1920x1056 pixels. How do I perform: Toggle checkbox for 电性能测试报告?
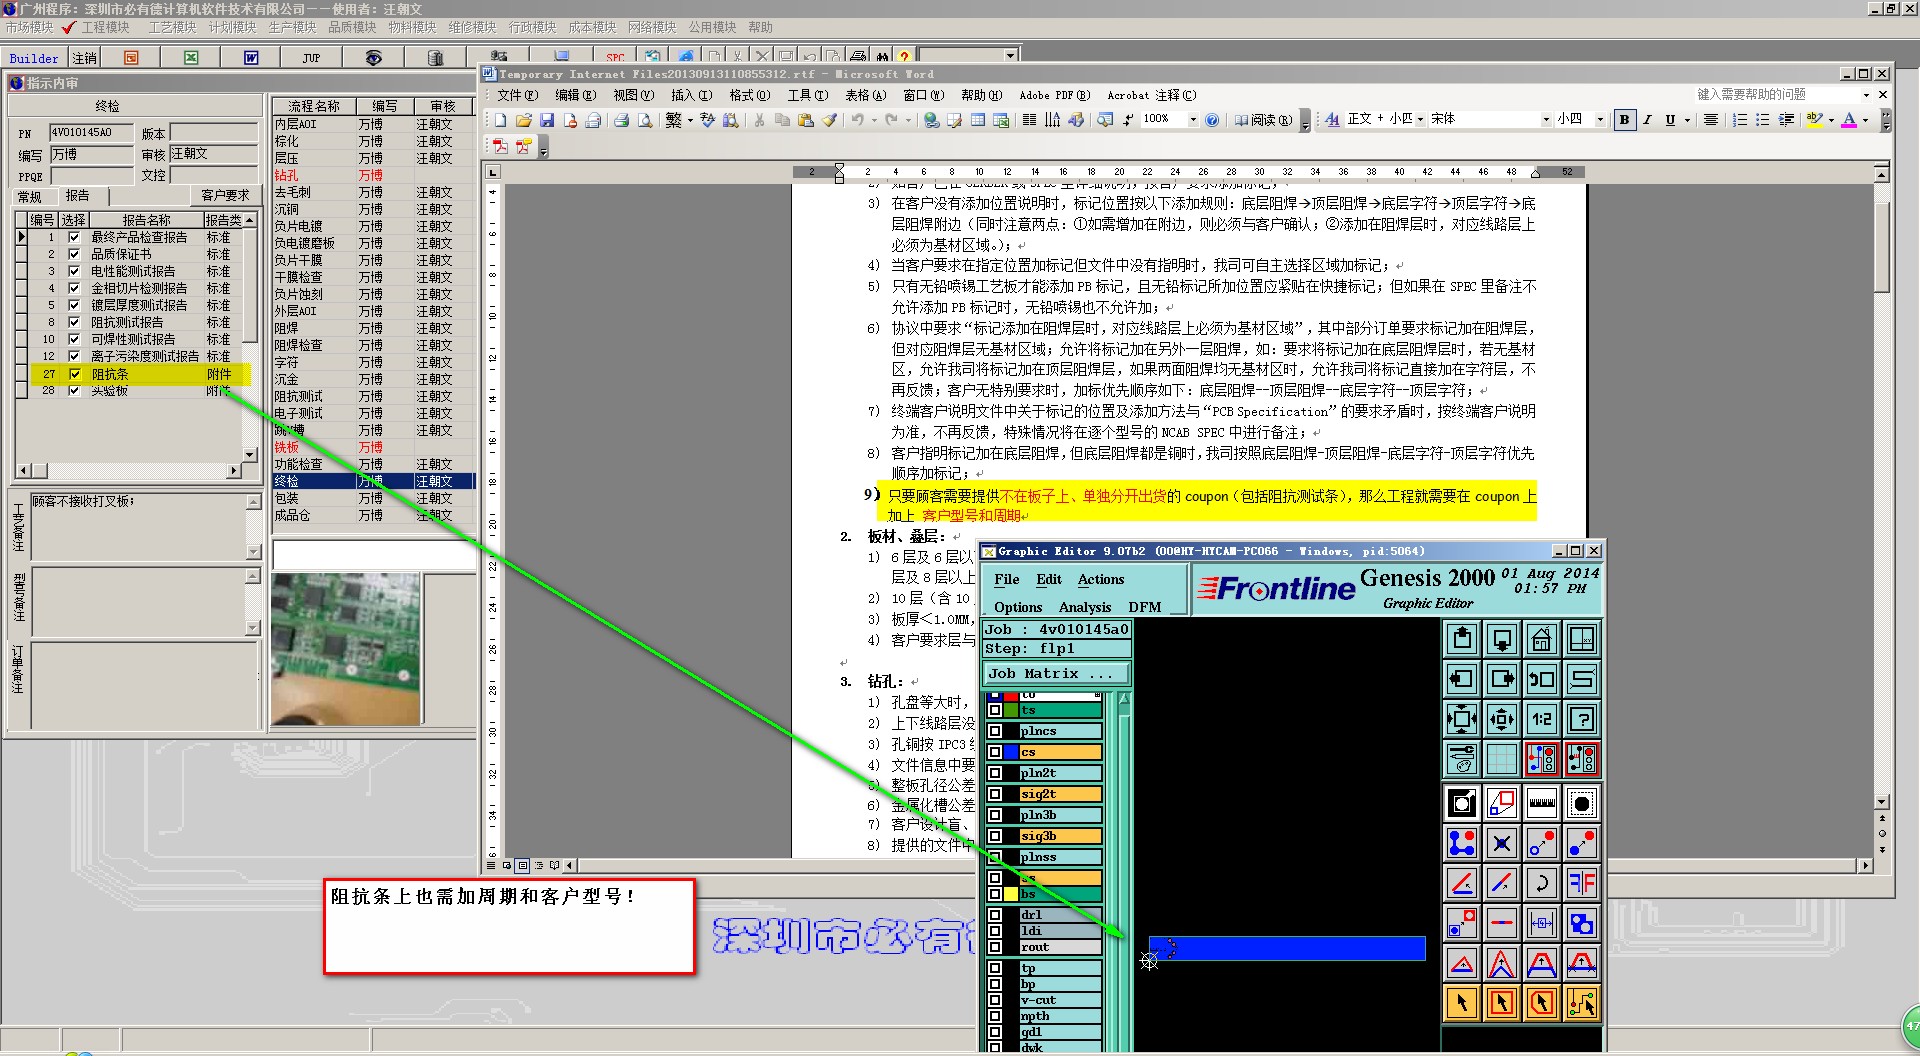click(x=74, y=271)
